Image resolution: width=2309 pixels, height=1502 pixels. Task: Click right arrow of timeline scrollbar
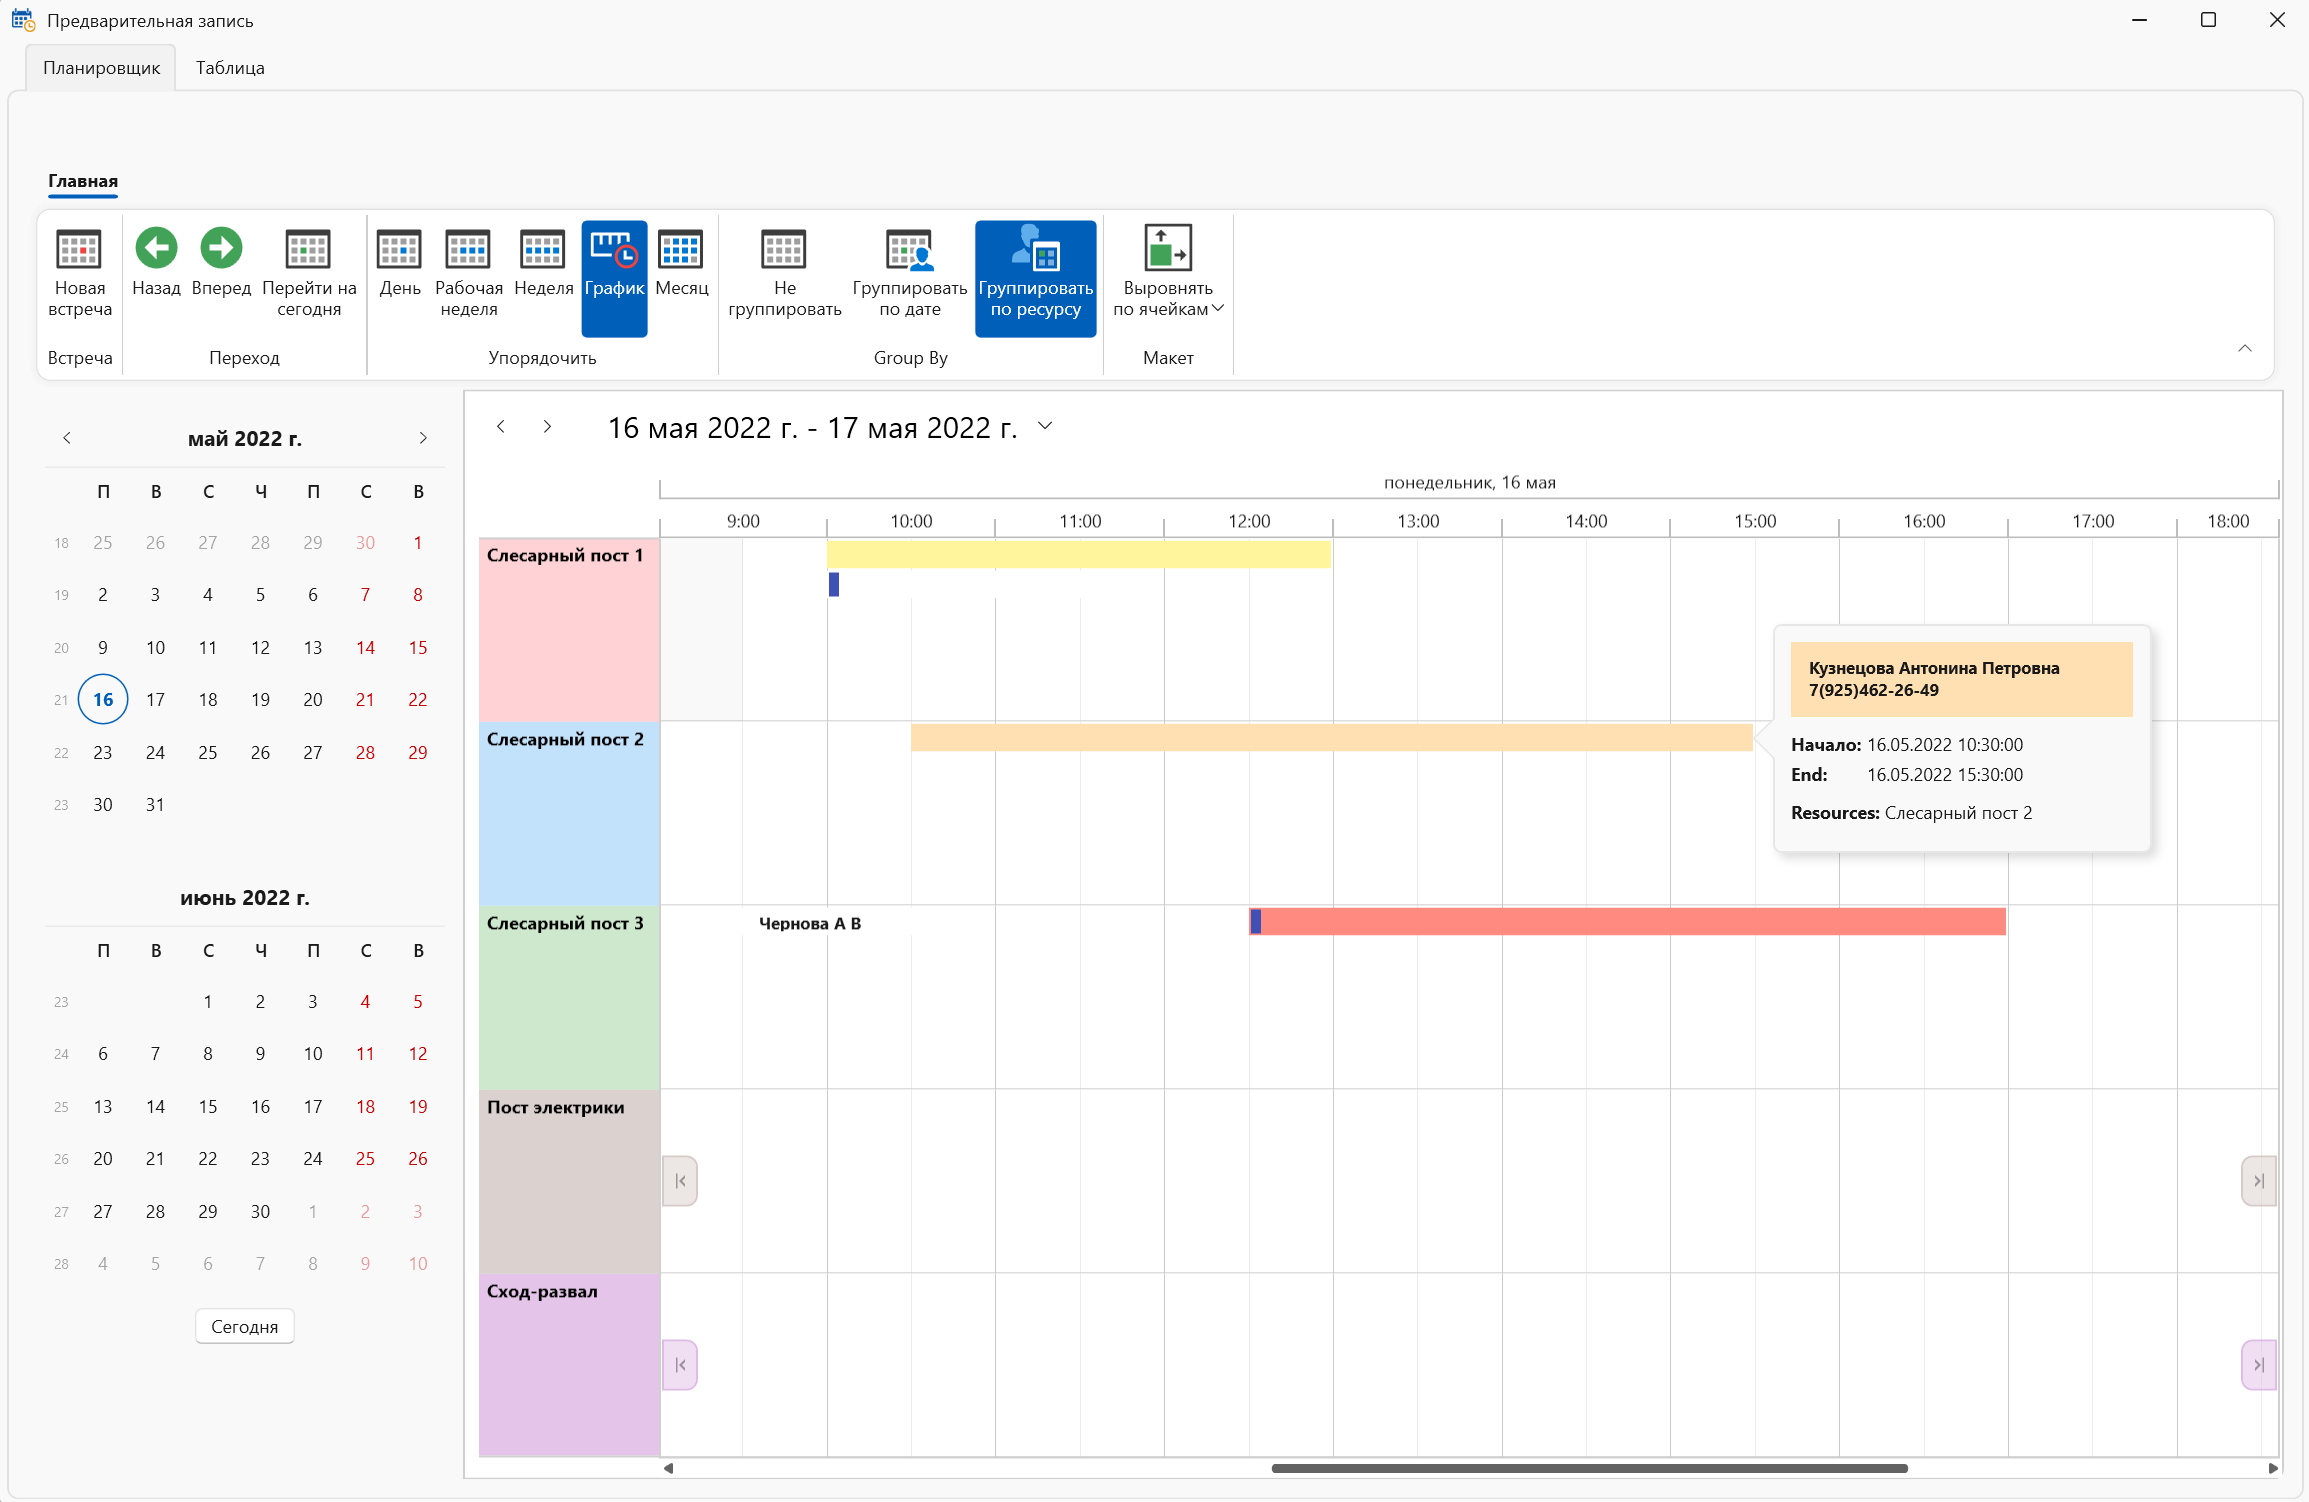pos(2273,1468)
